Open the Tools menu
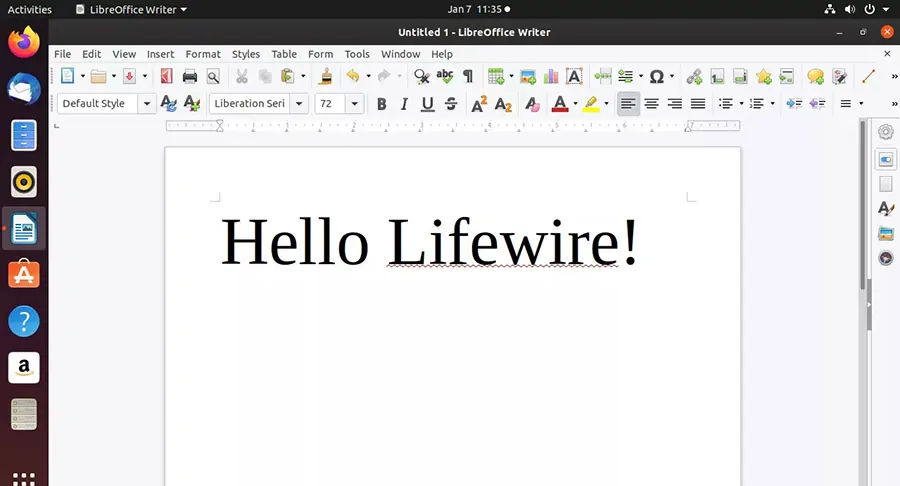 pyautogui.click(x=357, y=54)
